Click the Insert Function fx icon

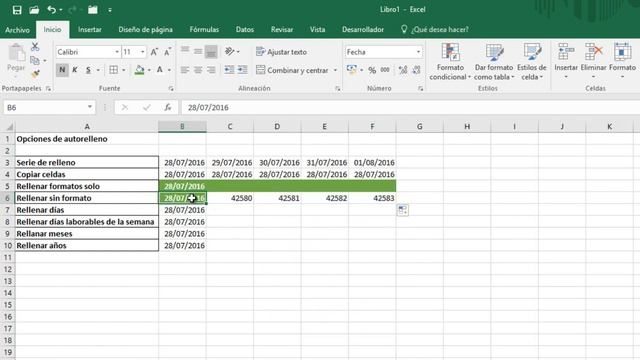coord(167,107)
